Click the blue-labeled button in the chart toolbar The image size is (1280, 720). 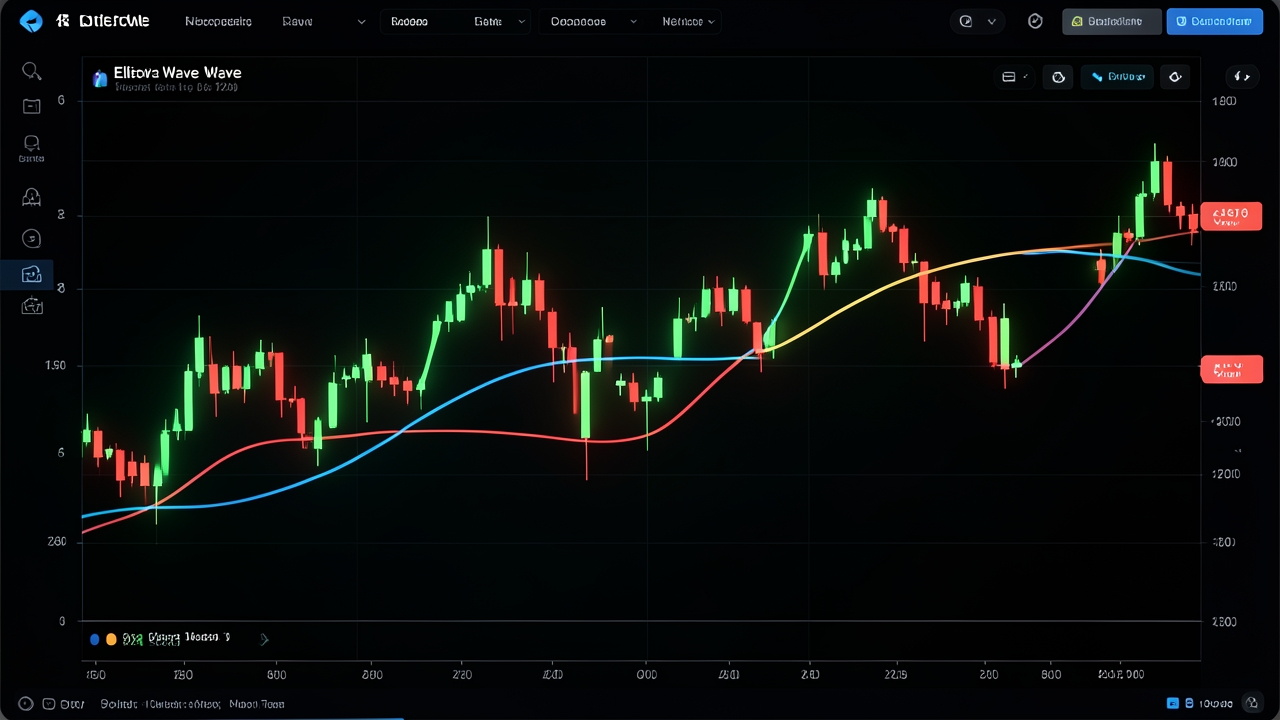pos(1117,77)
